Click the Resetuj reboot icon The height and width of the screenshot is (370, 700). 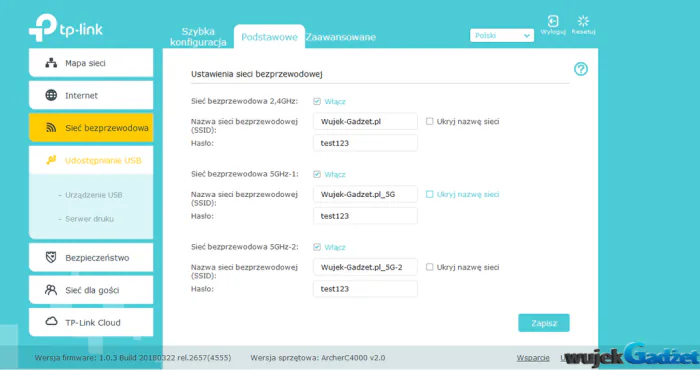point(583,21)
